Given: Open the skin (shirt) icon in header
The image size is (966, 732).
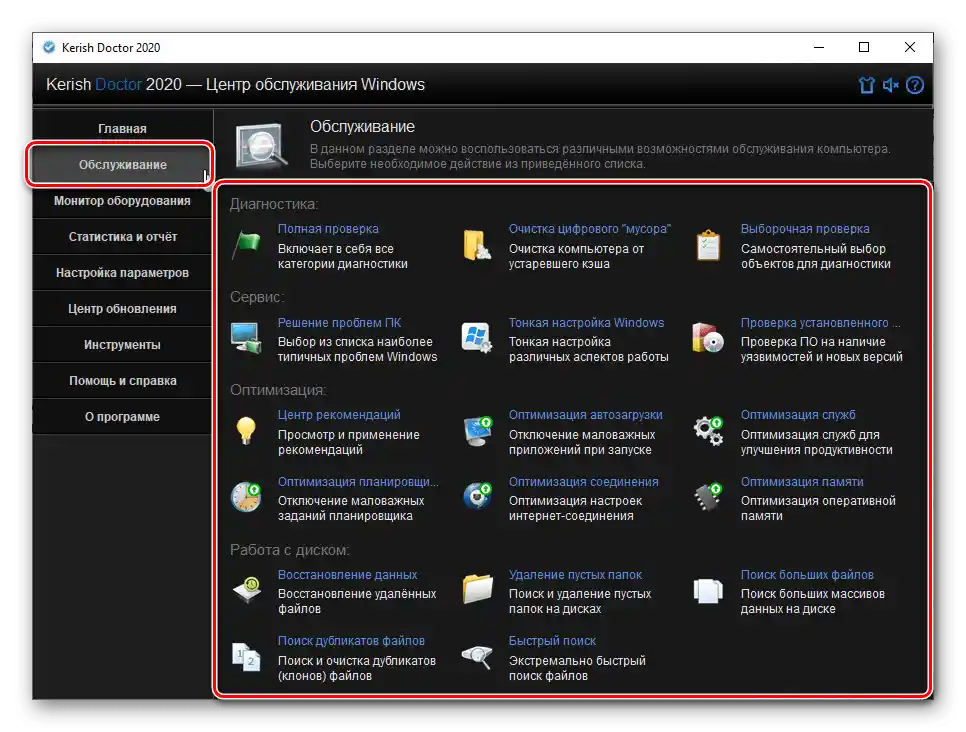Looking at the screenshot, I should [x=867, y=85].
